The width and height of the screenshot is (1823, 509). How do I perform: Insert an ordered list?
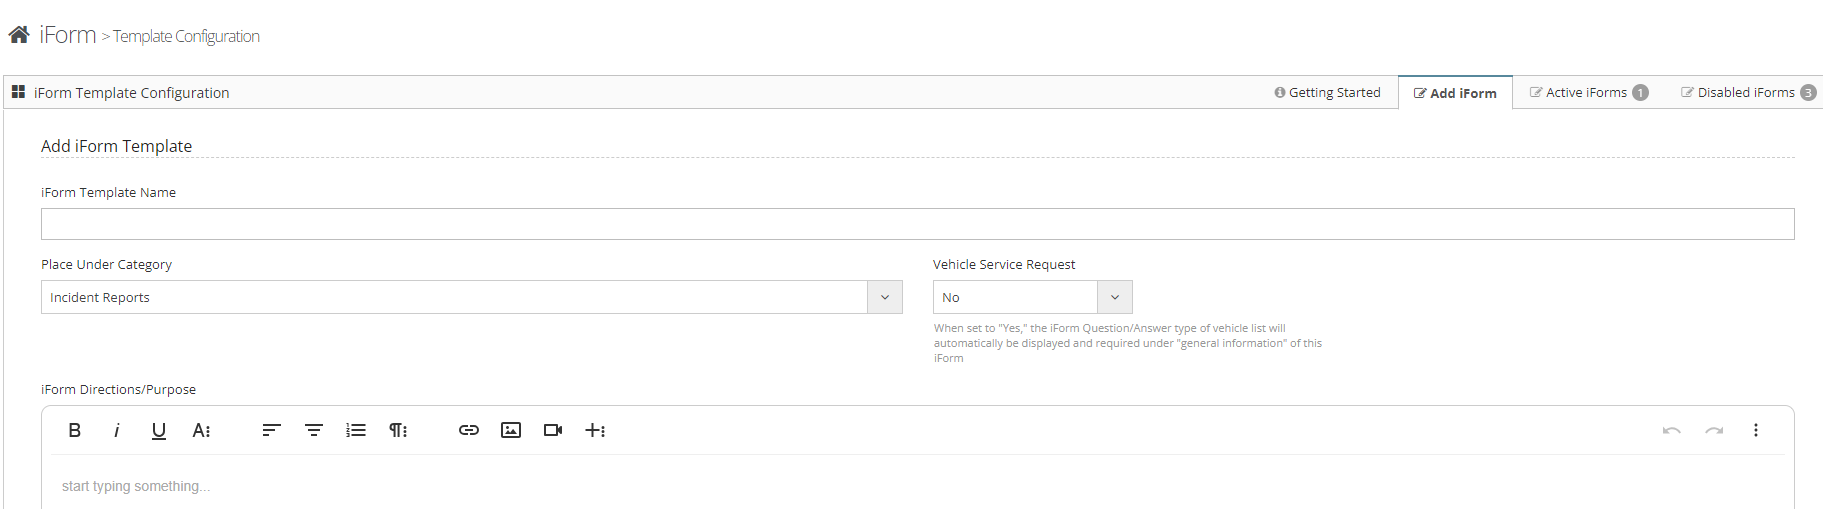356,430
